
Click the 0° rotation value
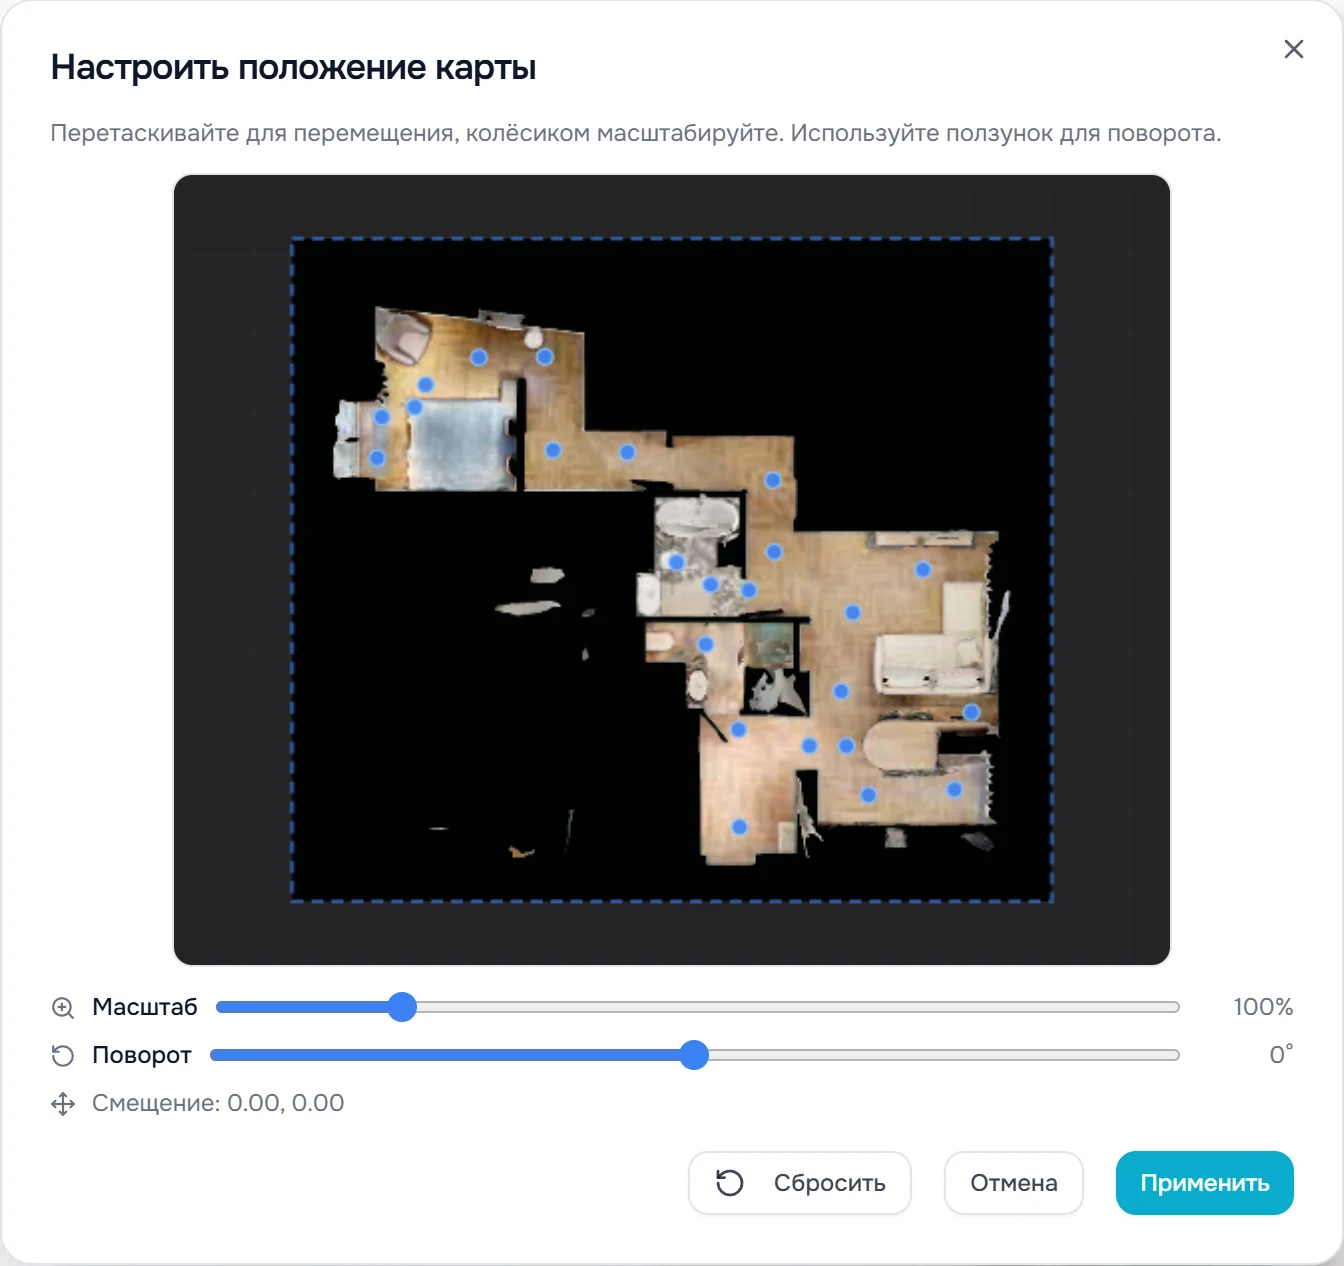click(x=1281, y=1054)
